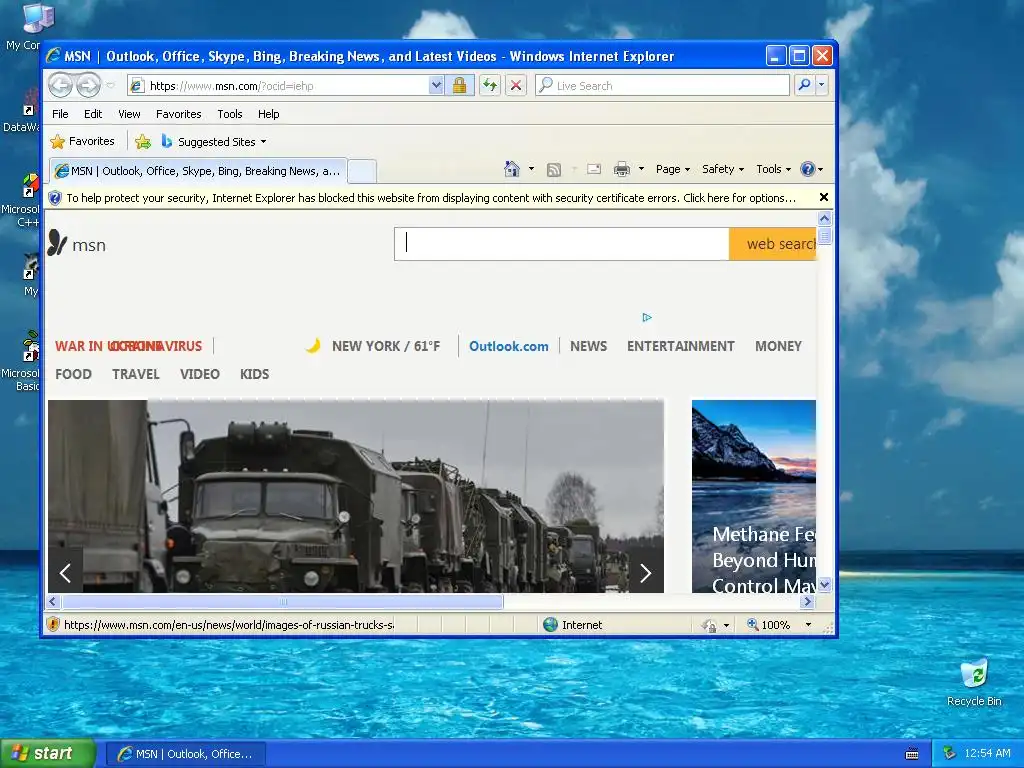Image resolution: width=1024 pixels, height=768 pixels.
Task: Click the Start button
Action: click(x=46, y=754)
